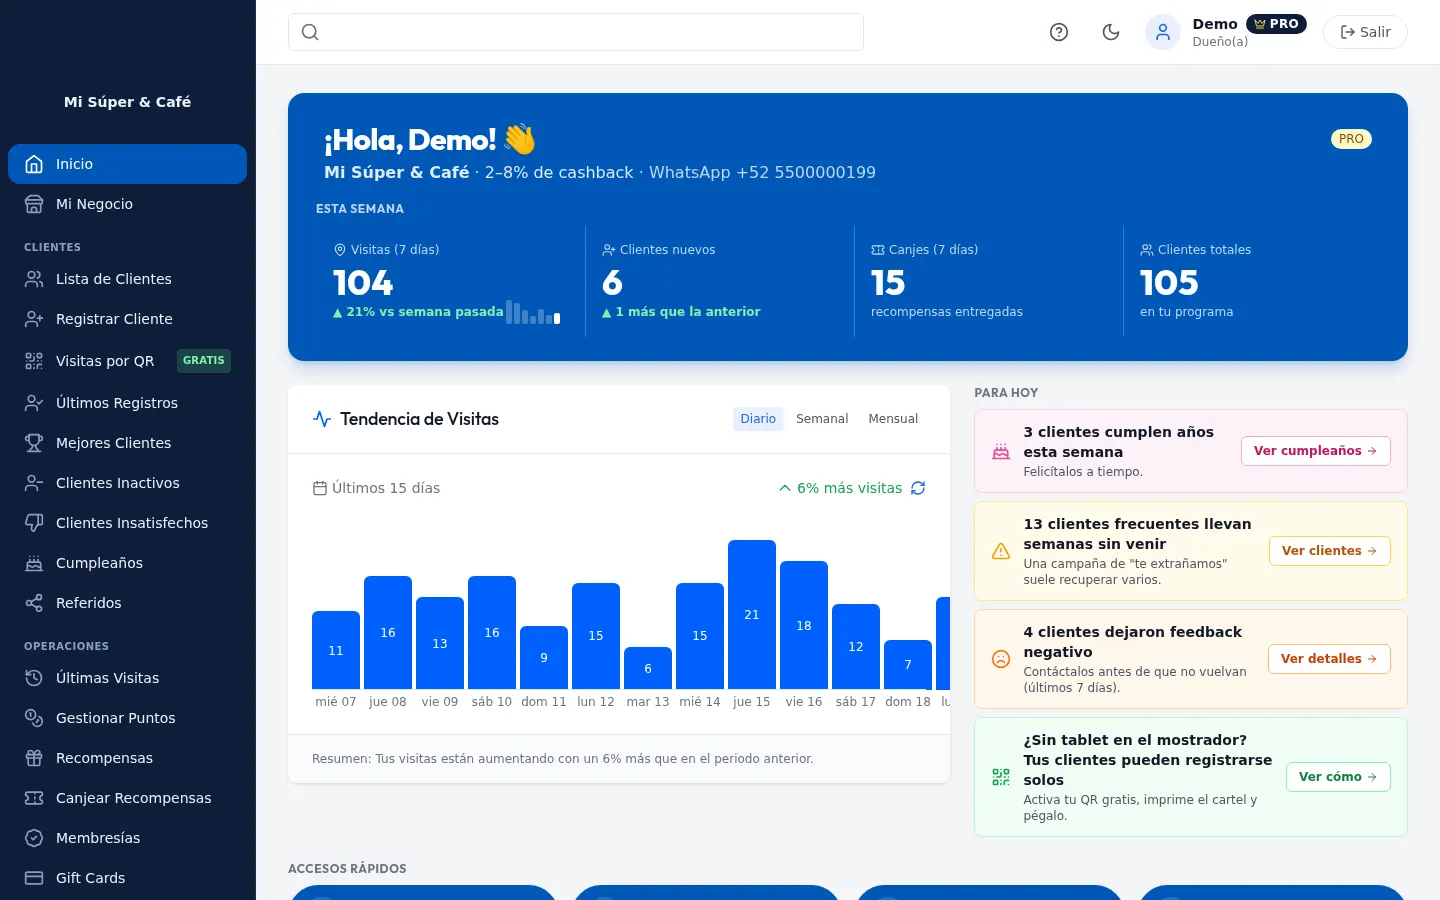The width and height of the screenshot is (1440, 900).
Task: Click the Clientes Insatisfechos thumbs-down icon
Action: 34,523
